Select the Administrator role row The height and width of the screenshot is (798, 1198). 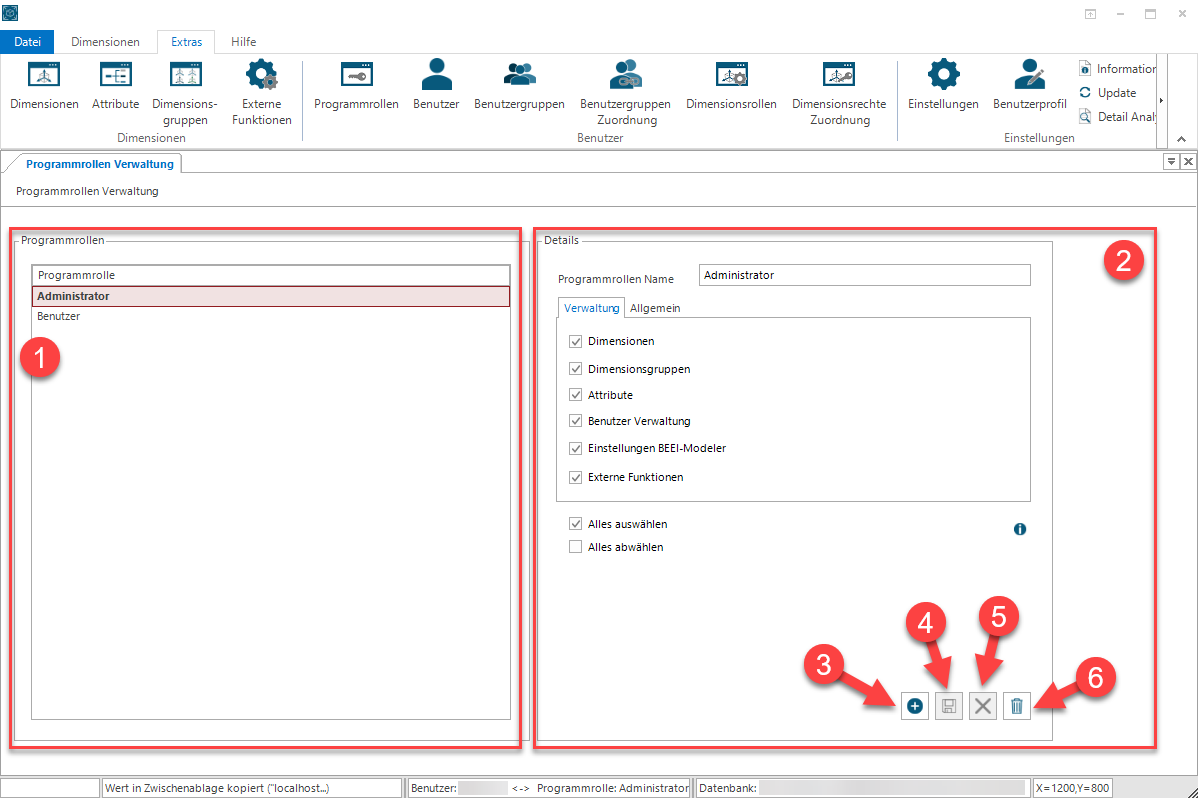click(x=270, y=296)
